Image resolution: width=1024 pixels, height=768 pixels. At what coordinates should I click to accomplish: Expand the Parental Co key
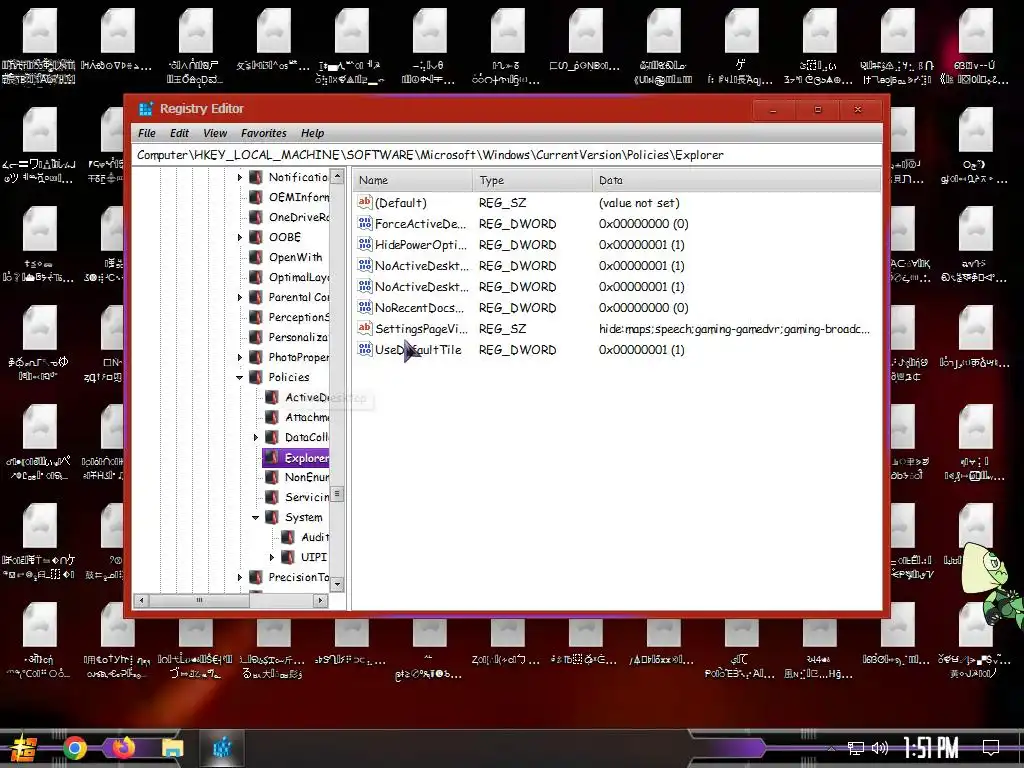click(x=240, y=297)
